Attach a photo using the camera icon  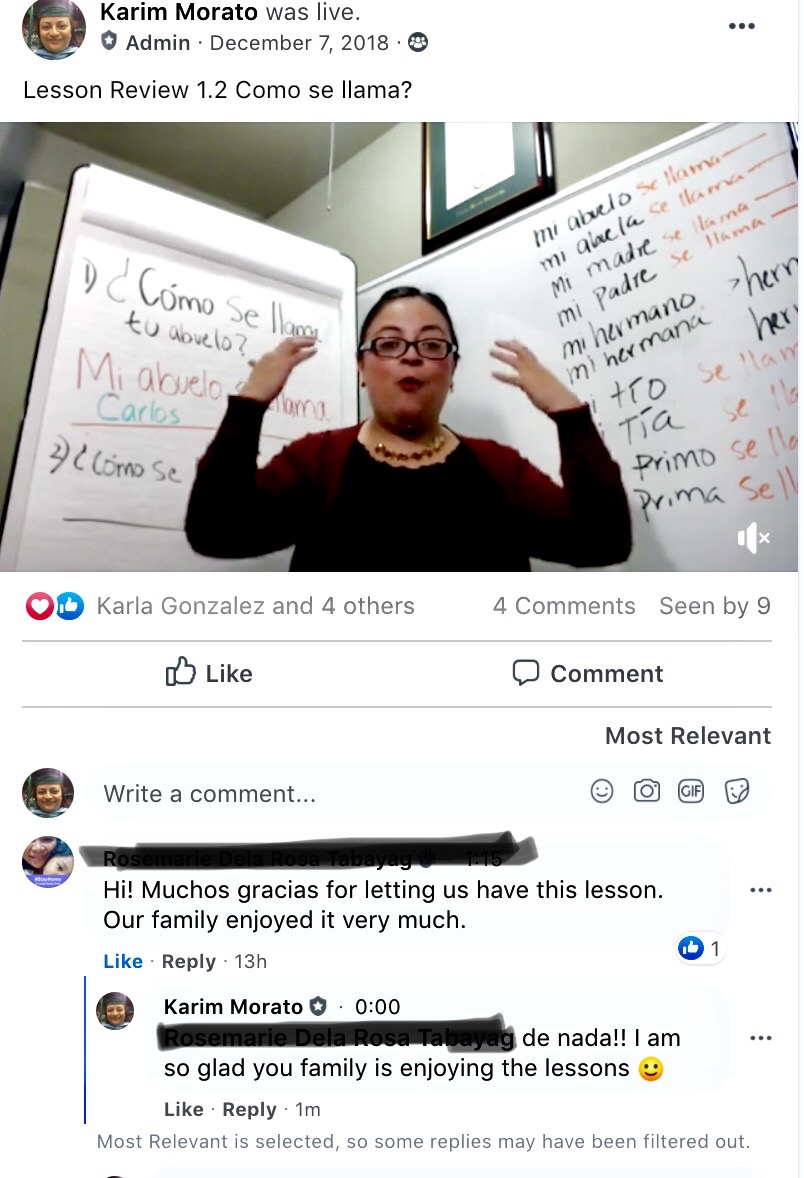[646, 791]
